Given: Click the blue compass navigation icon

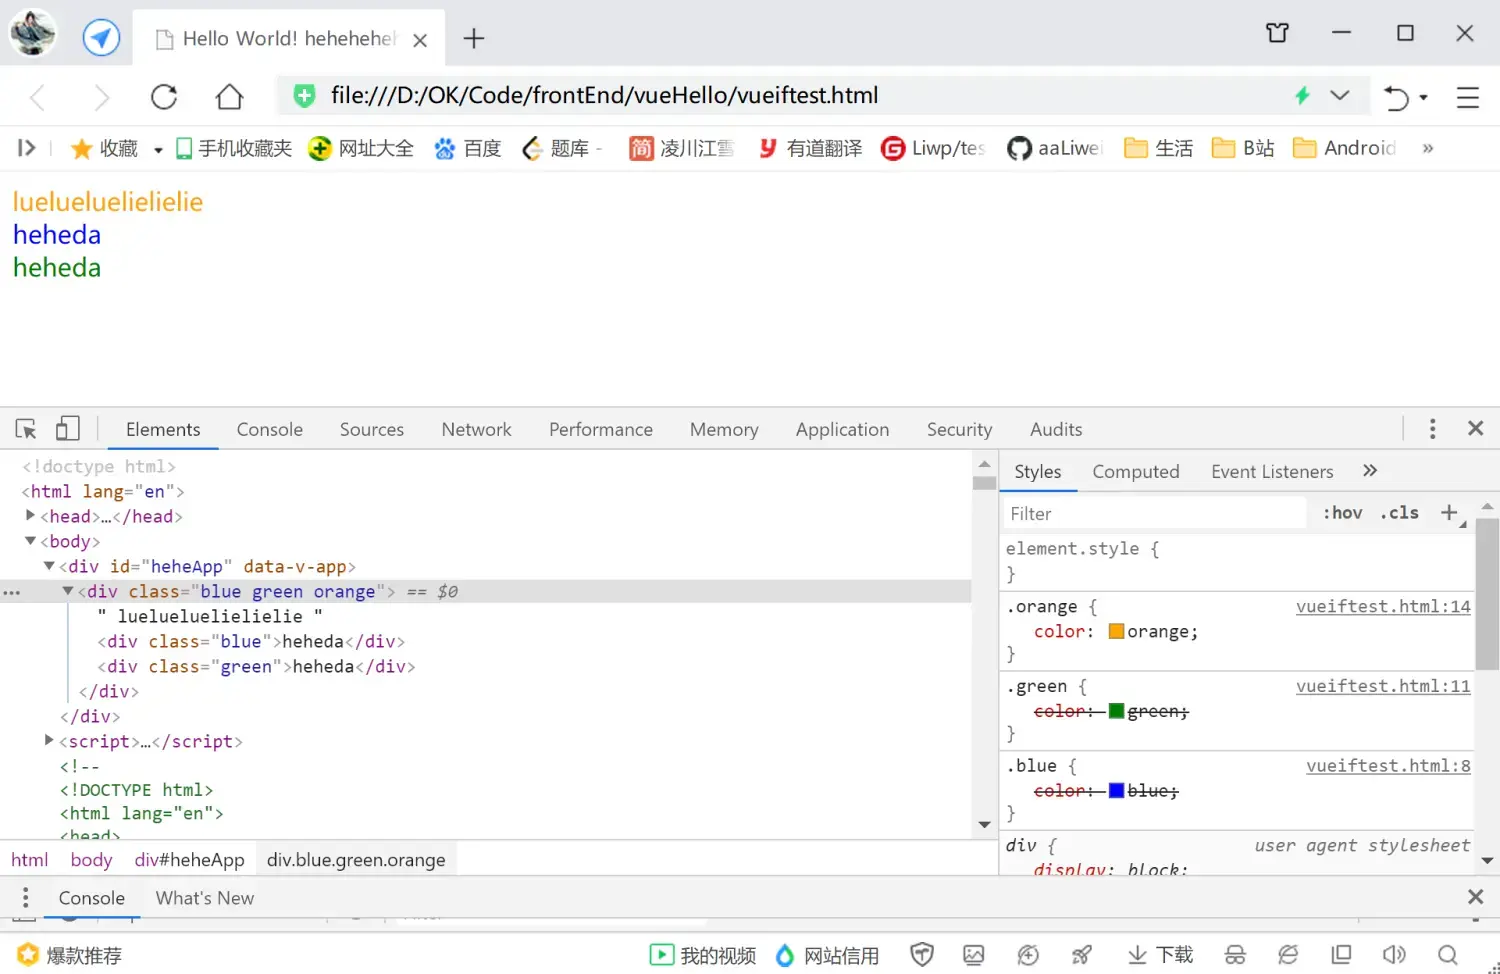Looking at the screenshot, I should coord(100,38).
